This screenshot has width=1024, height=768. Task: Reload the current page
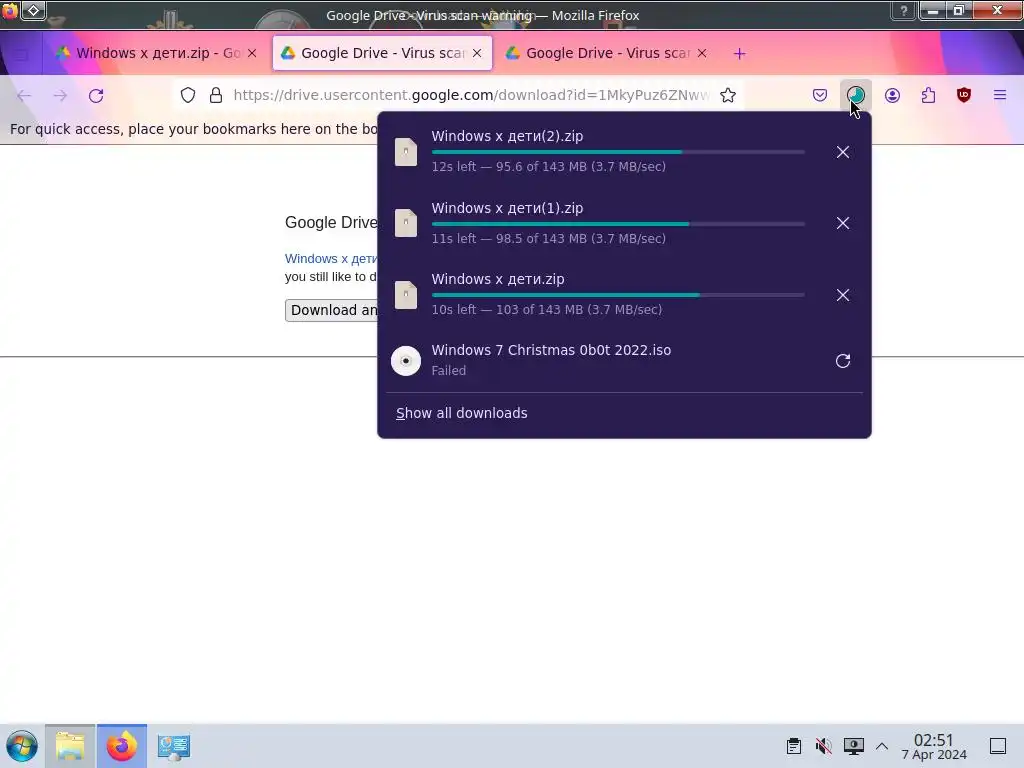(x=96, y=96)
